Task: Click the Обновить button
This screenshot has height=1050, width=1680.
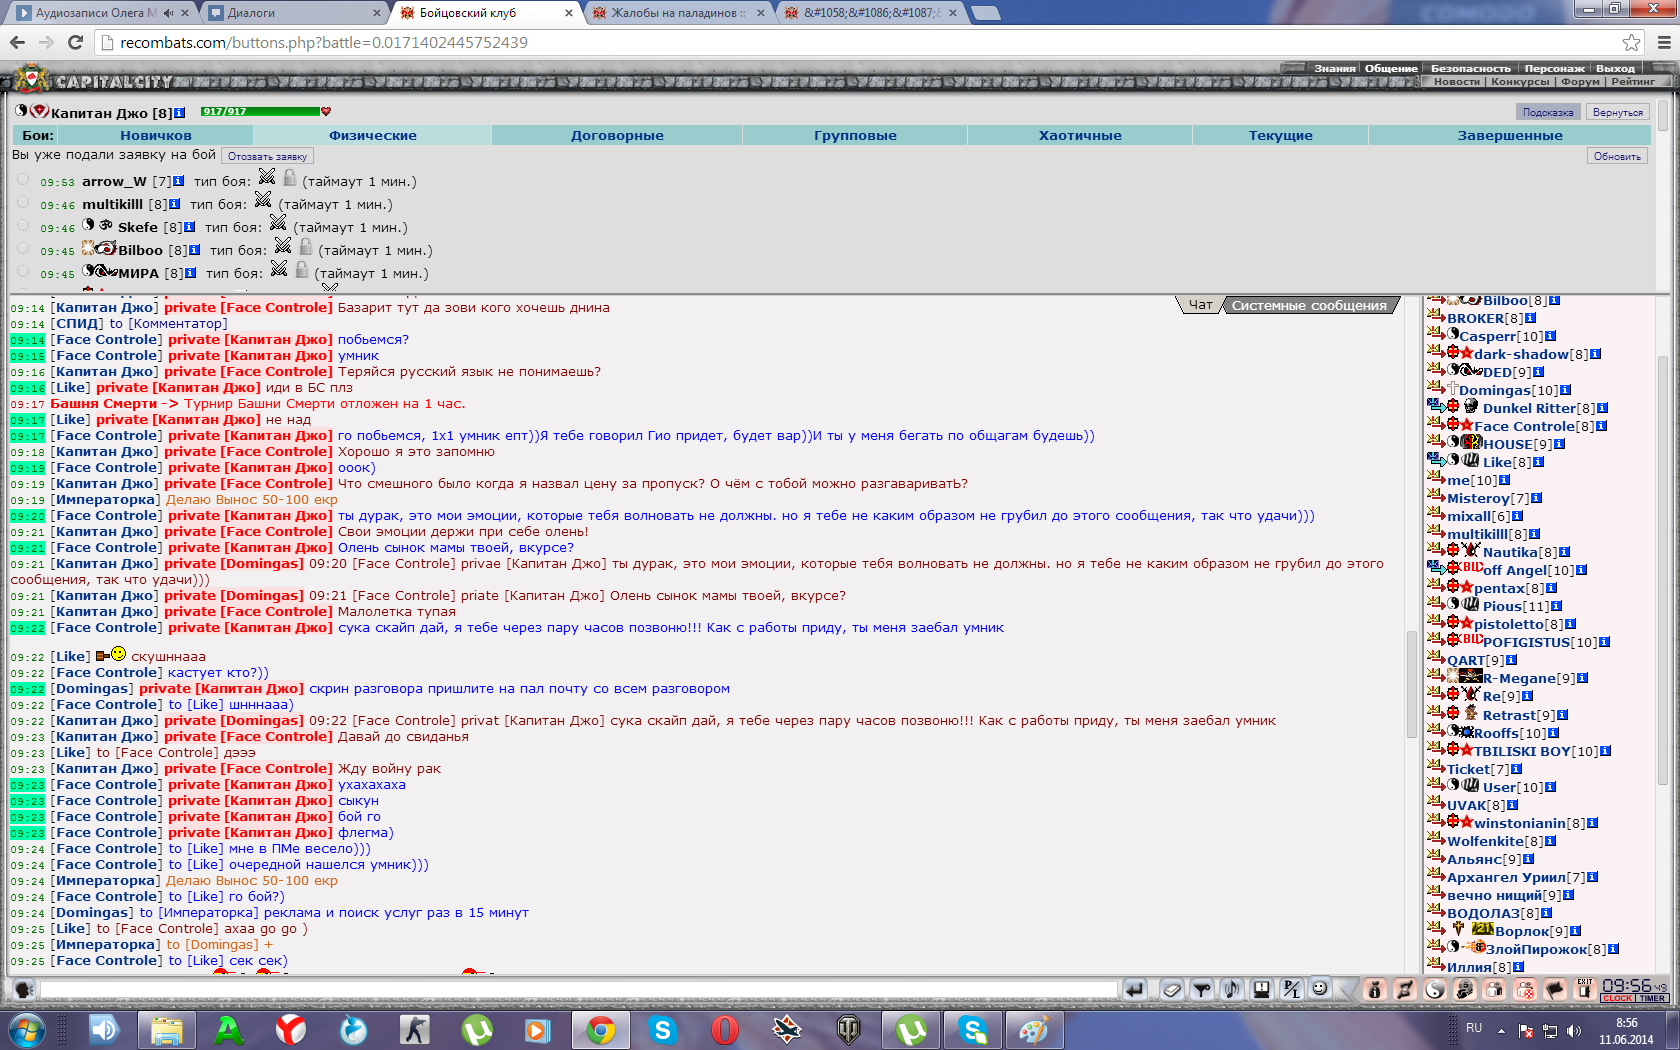Action: pyautogui.click(x=1617, y=156)
